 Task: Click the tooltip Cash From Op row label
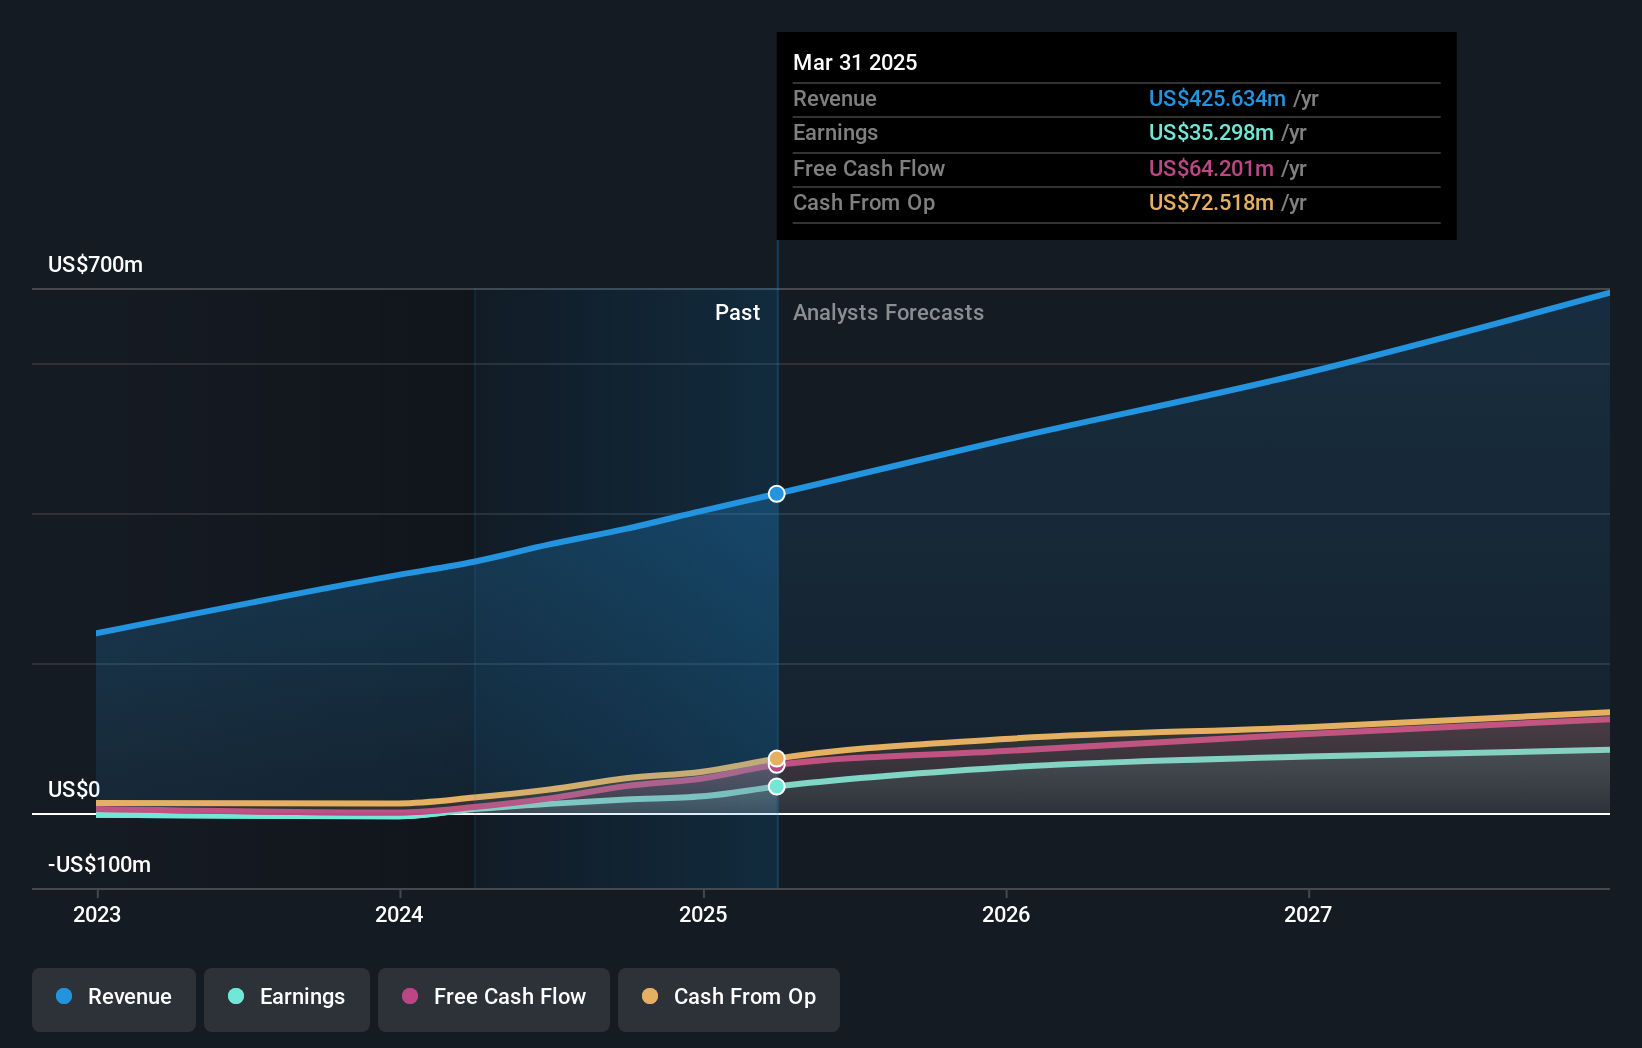click(864, 203)
